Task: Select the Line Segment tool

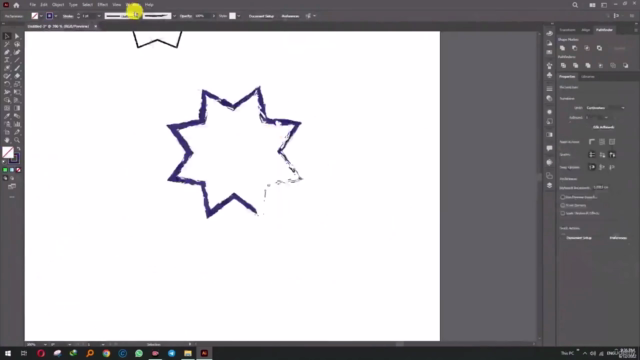Action: pyautogui.click(x=17, y=60)
